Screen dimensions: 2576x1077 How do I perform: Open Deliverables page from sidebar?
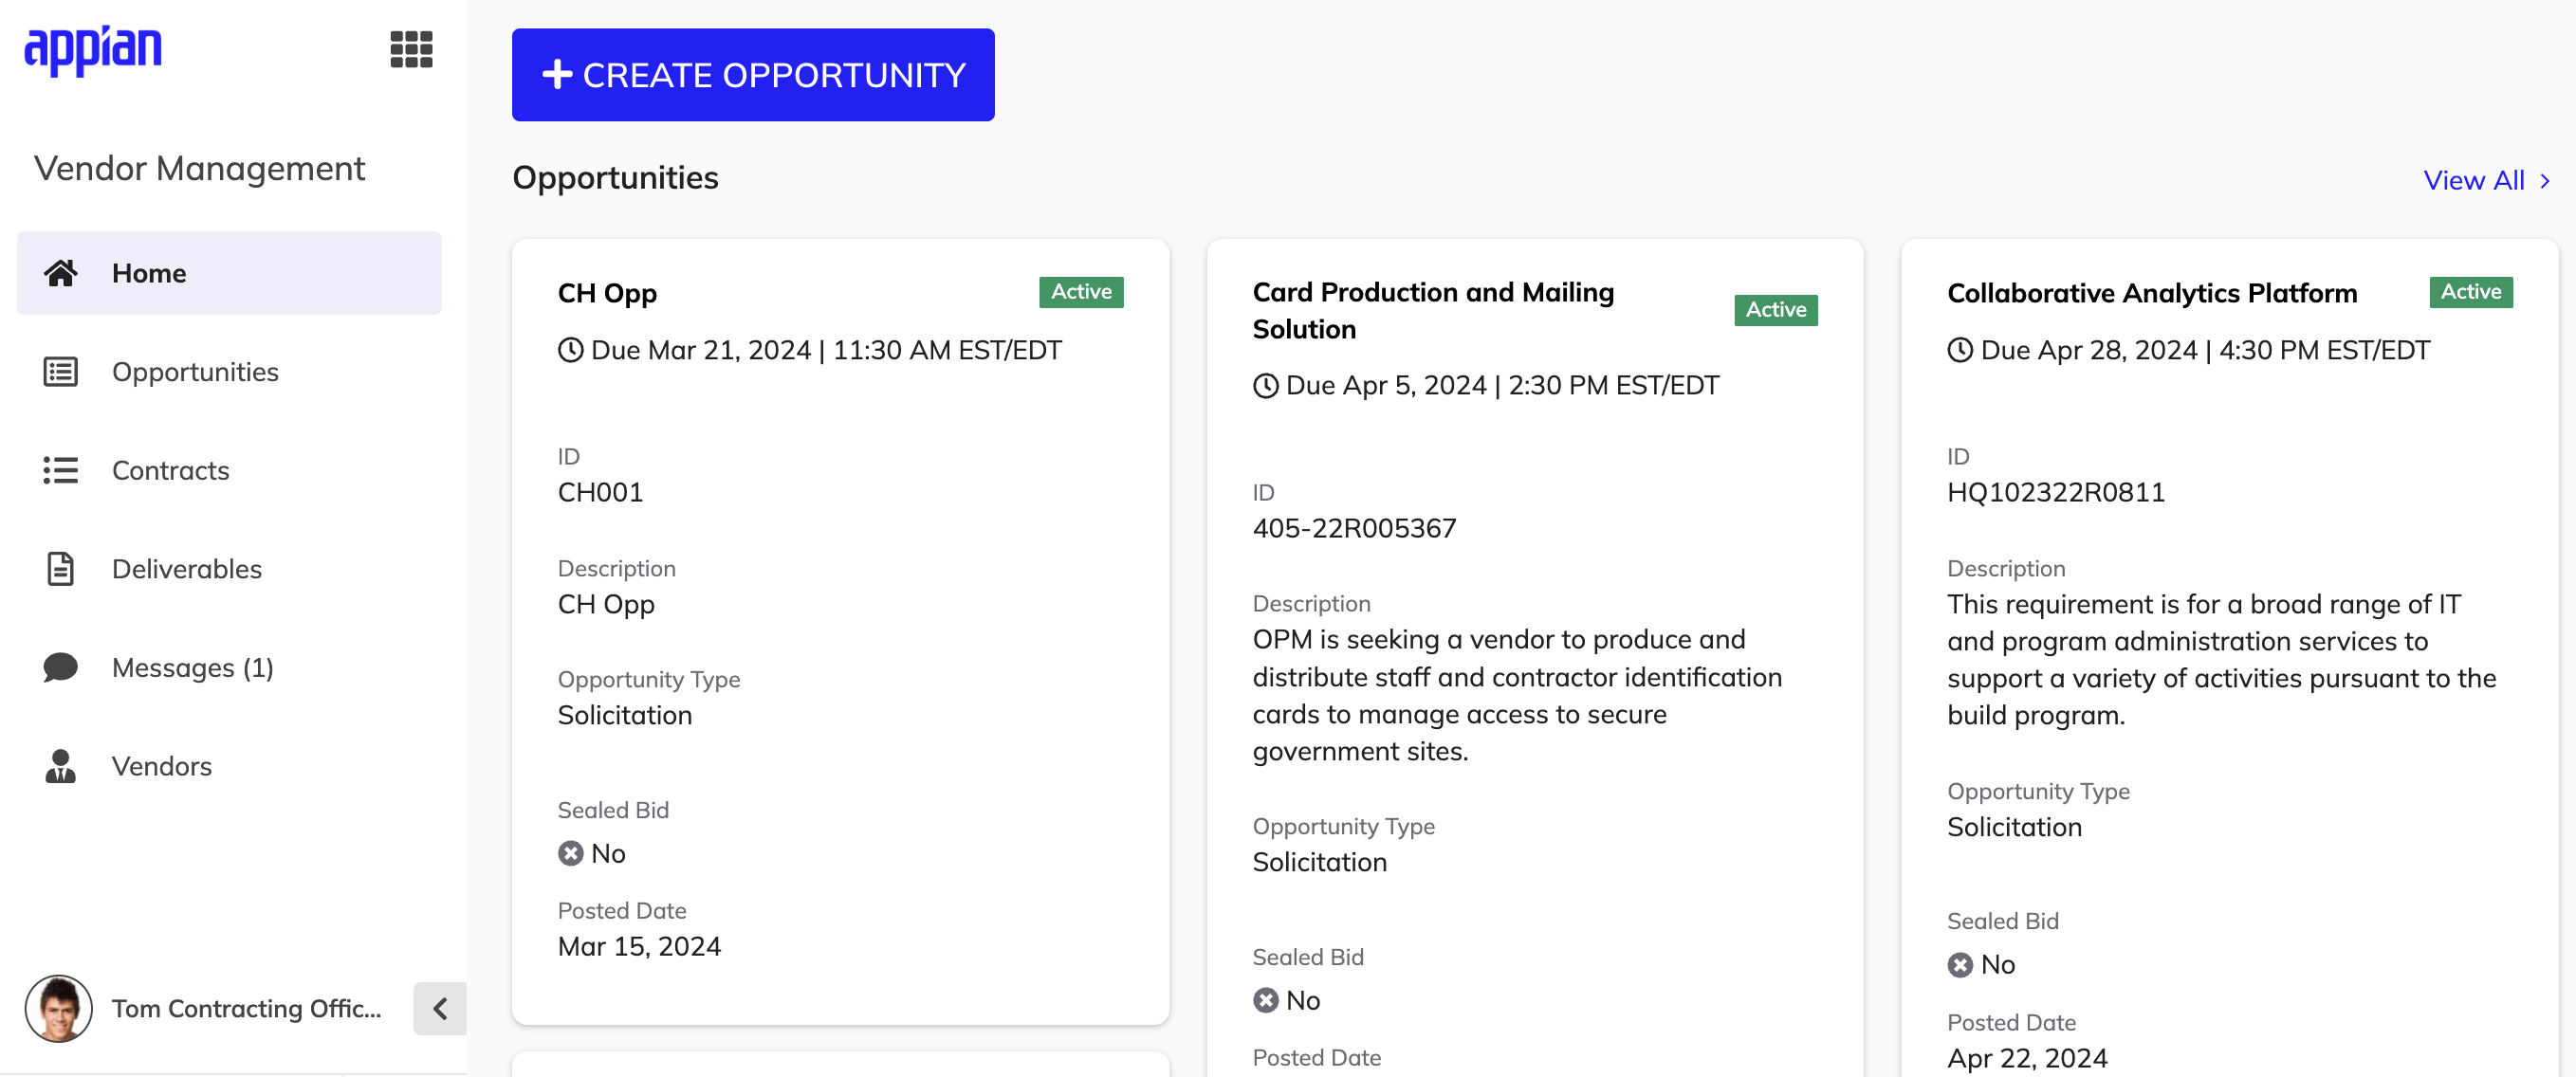pyautogui.click(x=229, y=569)
